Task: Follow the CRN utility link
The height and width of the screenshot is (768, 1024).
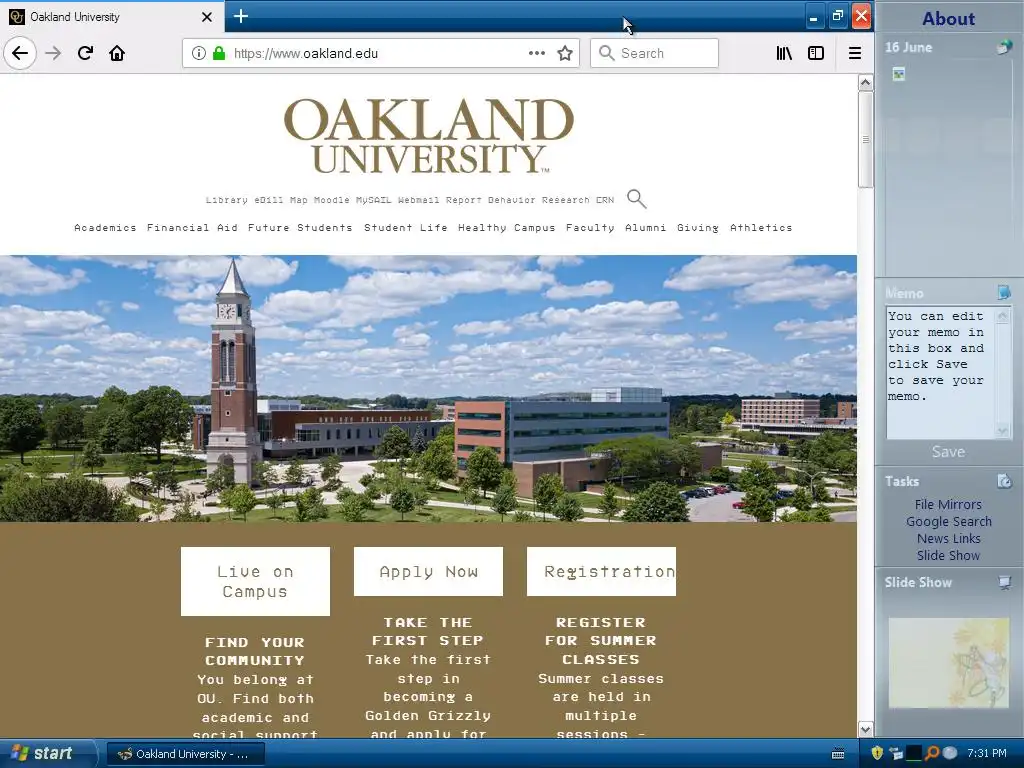Action: point(605,200)
